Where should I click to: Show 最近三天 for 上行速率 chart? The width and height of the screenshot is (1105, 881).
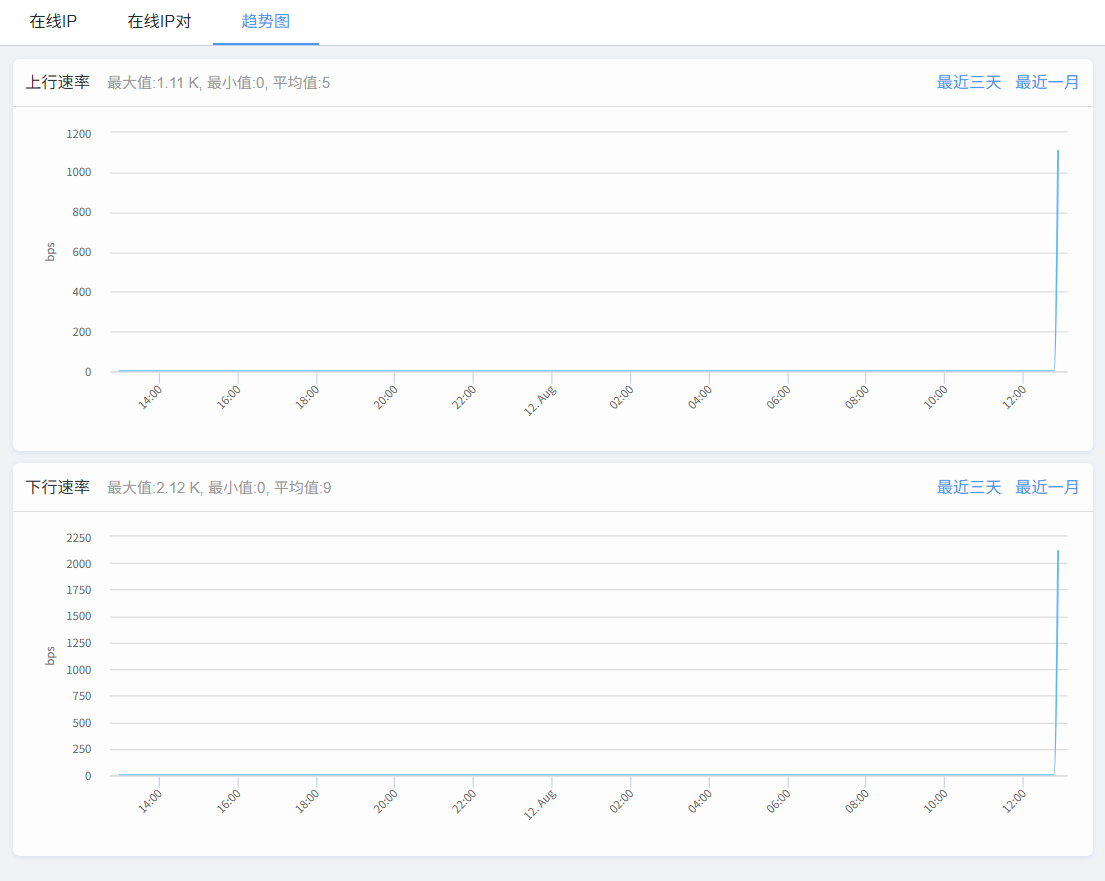tap(968, 82)
